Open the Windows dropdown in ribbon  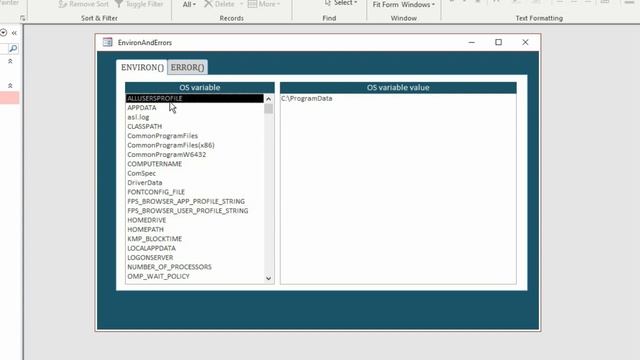pos(418,5)
